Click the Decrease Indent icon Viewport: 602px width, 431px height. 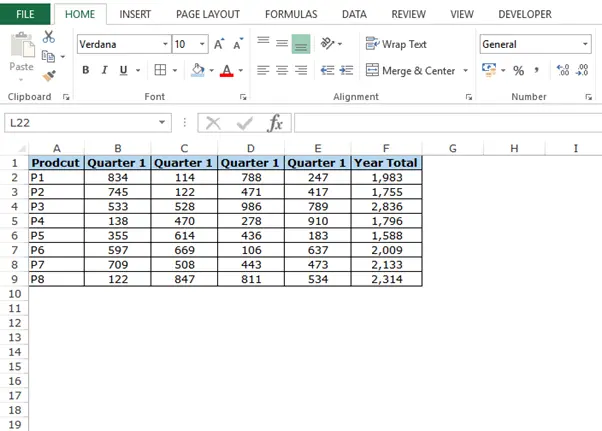click(327, 70)
